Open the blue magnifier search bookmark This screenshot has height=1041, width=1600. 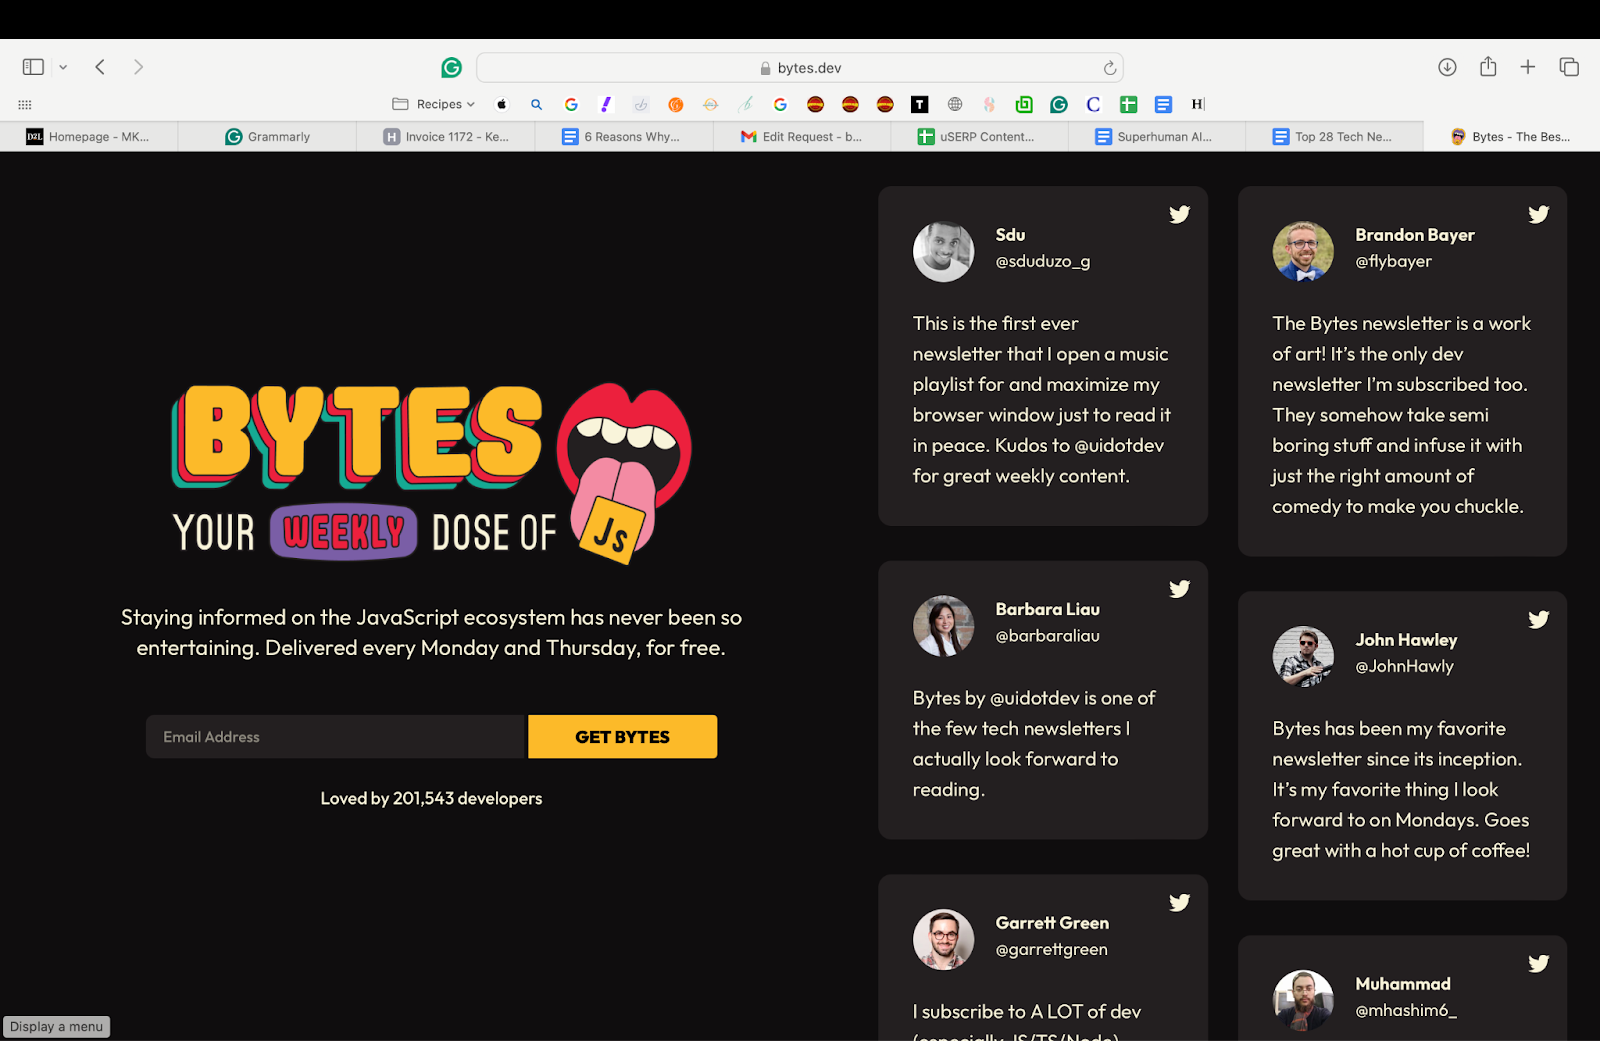pos(536,104)
